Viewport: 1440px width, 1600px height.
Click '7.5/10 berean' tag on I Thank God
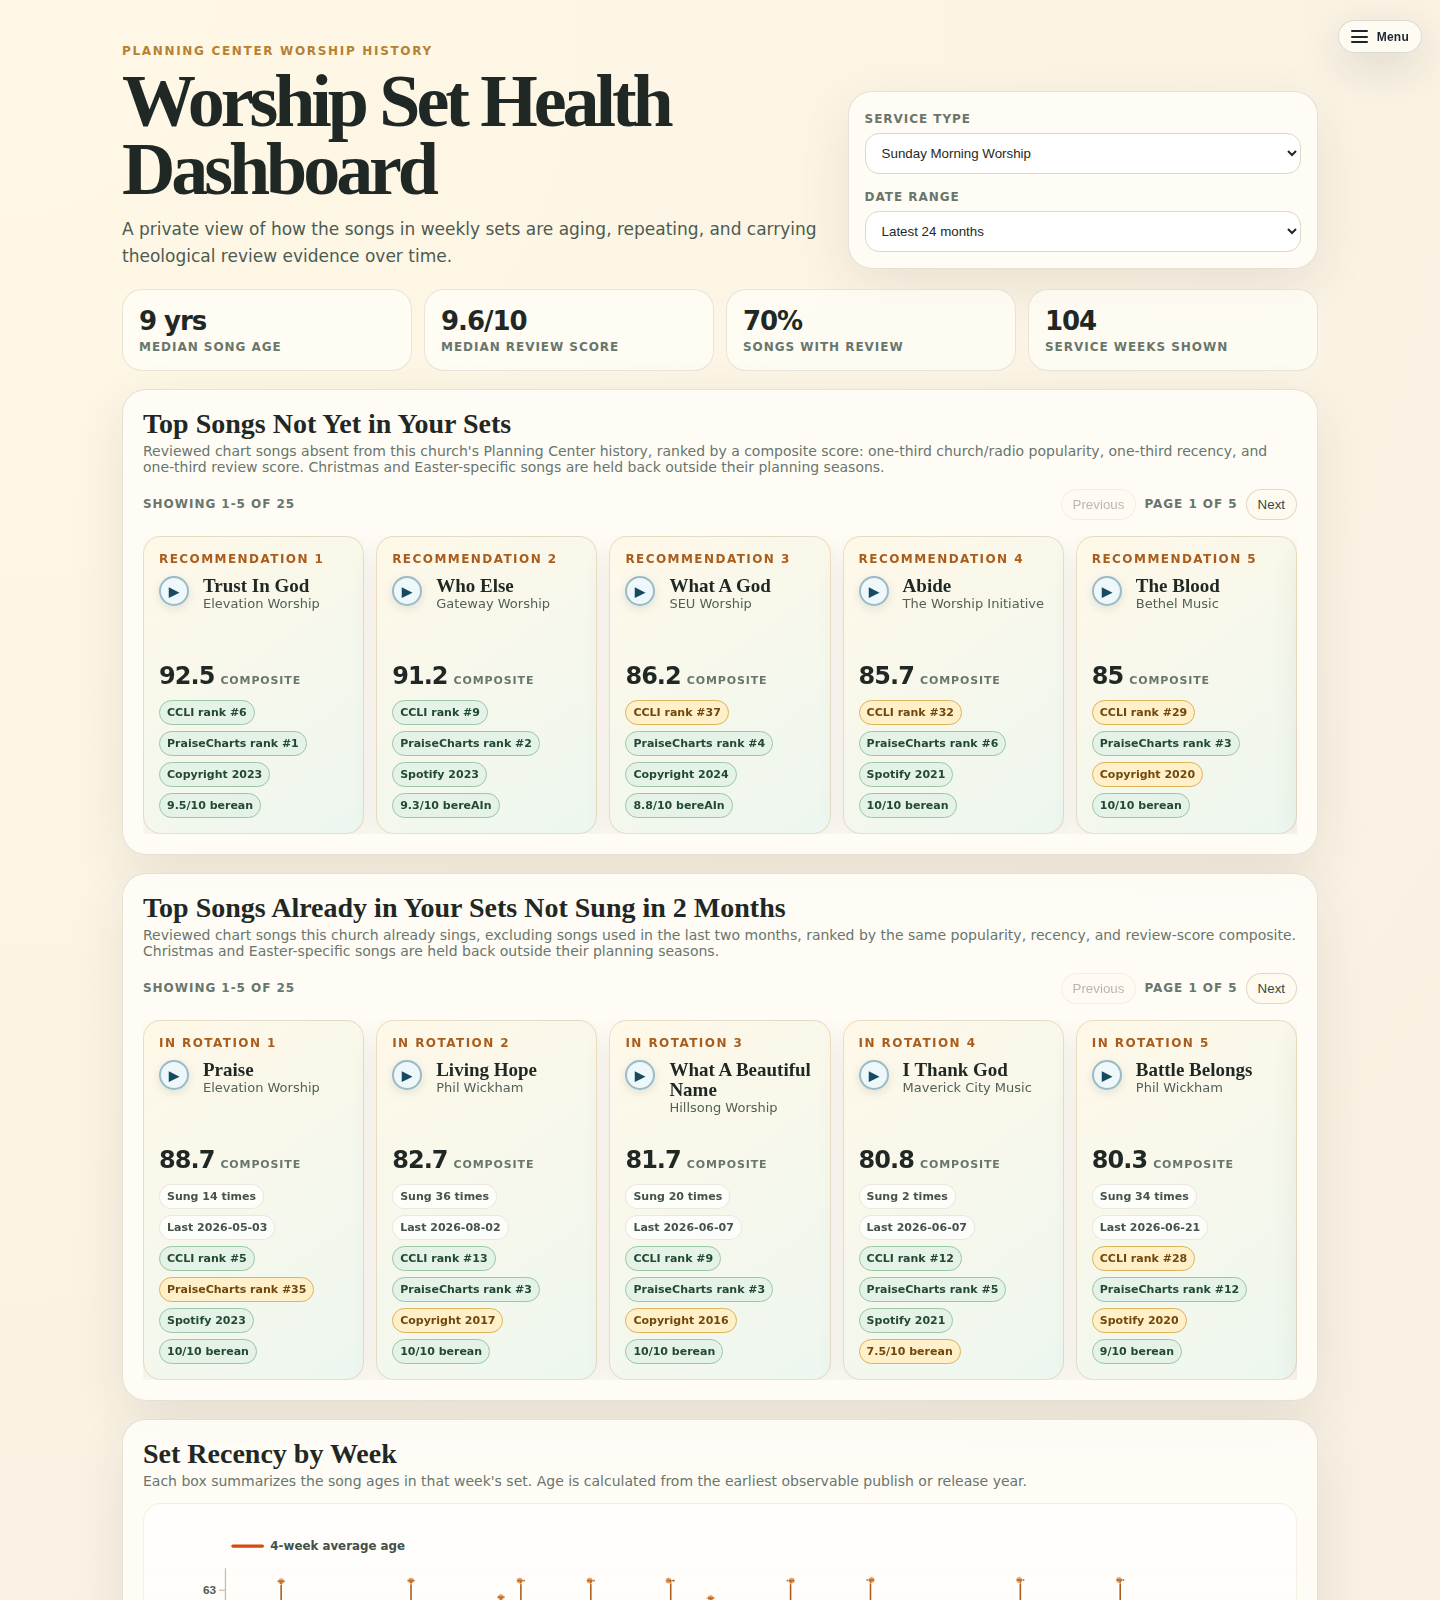click(909, 1352)
